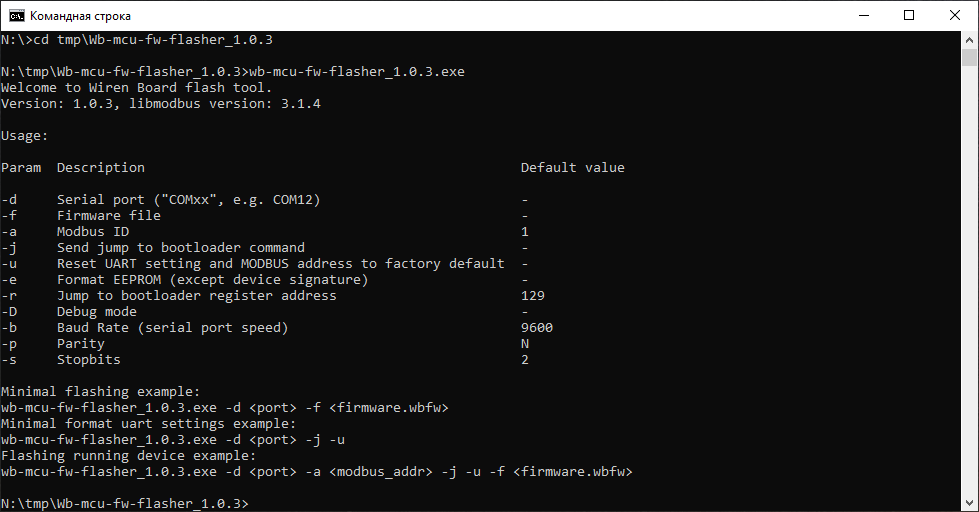Click the empty scrollbar track below the thumb
This screenshot has width=979, height=512.
(970, 300)
